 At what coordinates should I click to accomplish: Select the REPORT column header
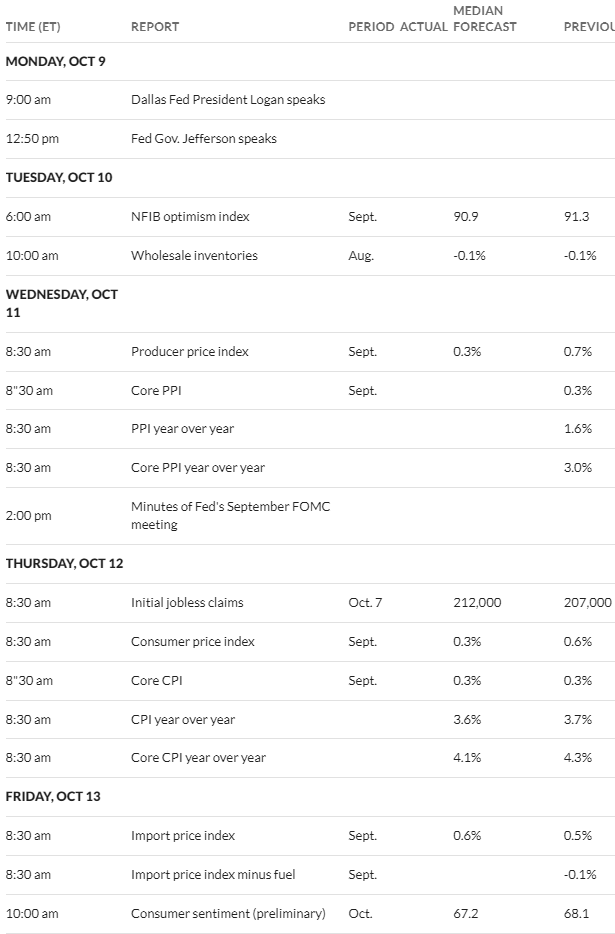(x=155, y=27)
